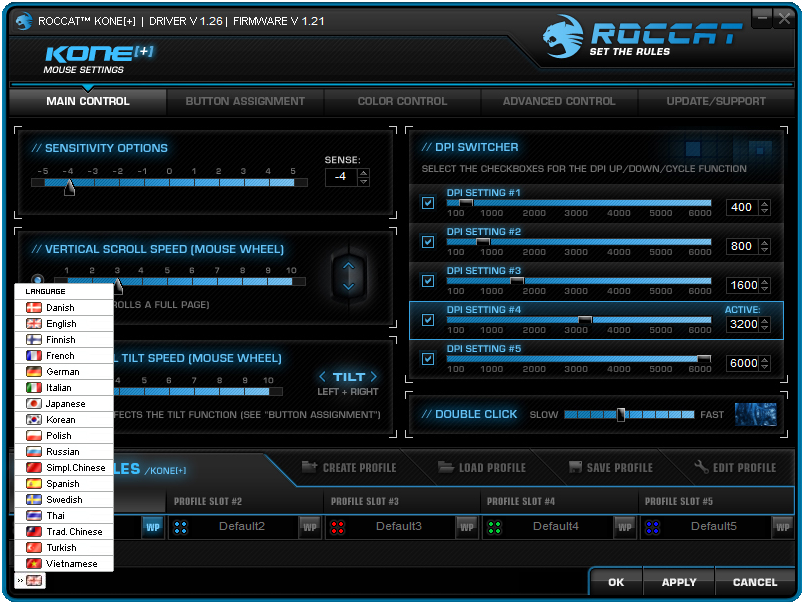Click the Sensitivity Options slider track

[169, 182]
